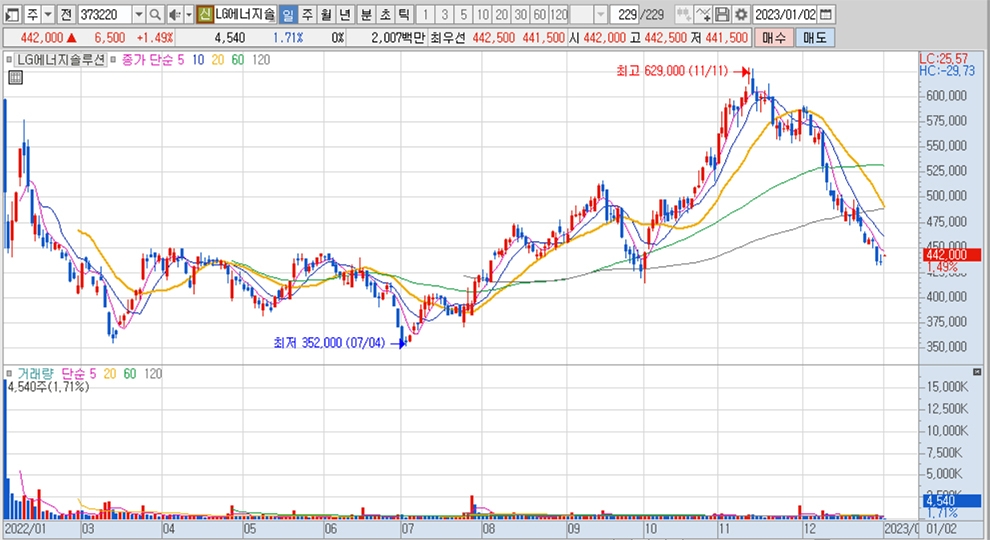Click the small square before 거래량 legend
Viewport: 990px width, 540px height.
[x=9, y=373]
